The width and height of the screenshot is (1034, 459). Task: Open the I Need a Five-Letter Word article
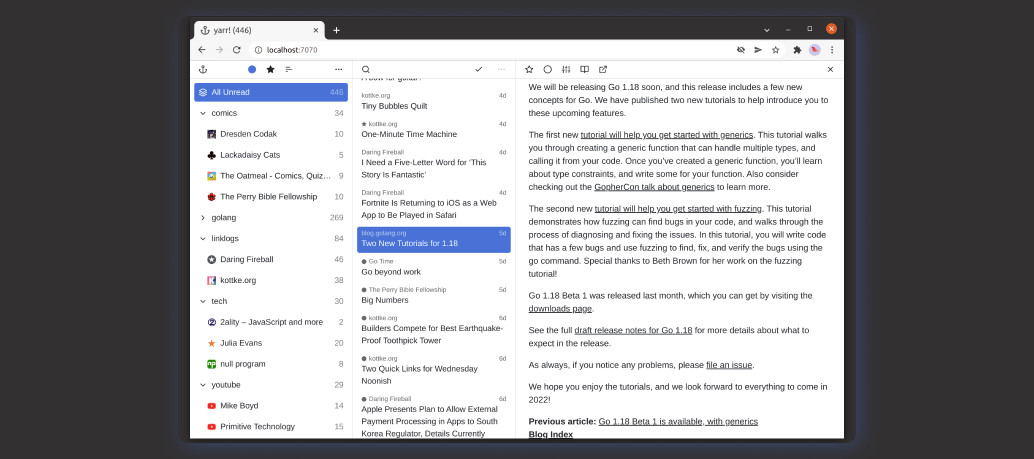tap(434, 164)
